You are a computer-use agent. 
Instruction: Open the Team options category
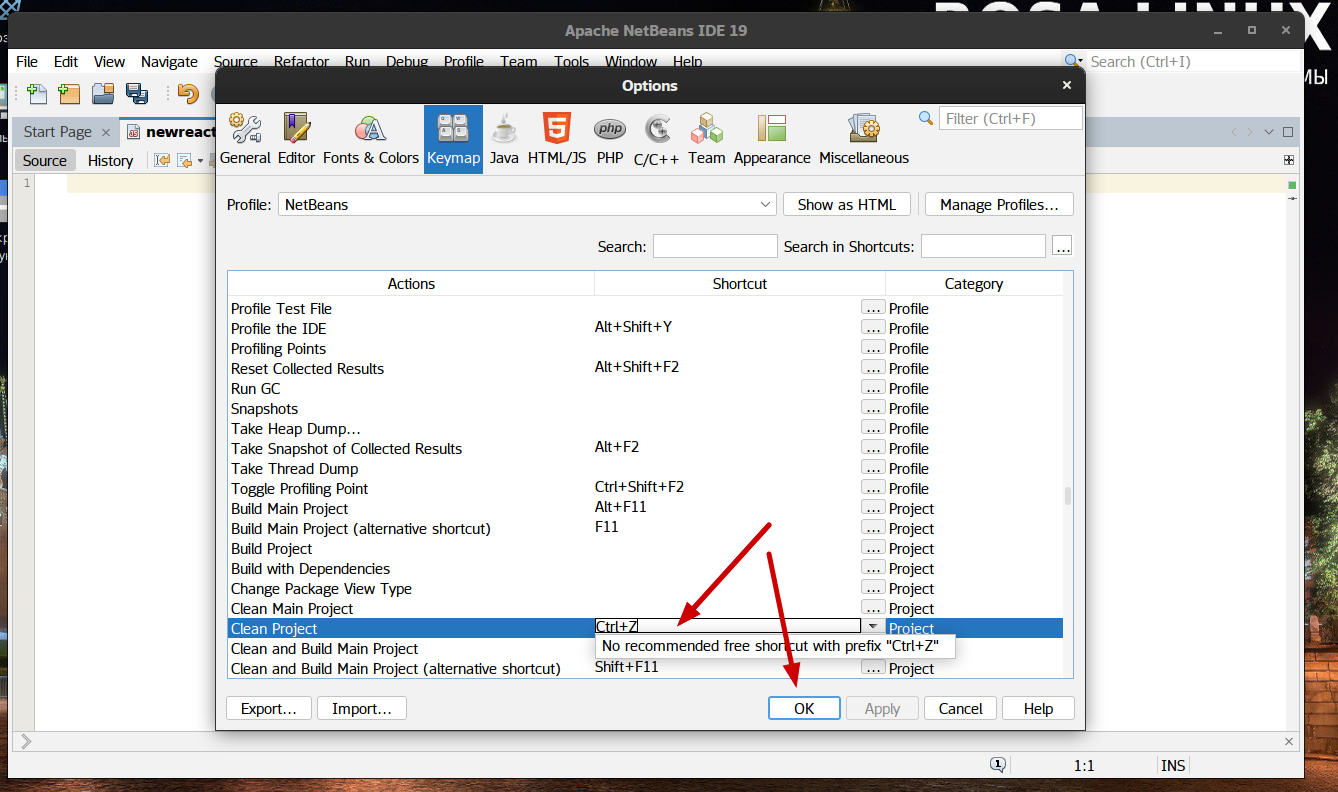[707, 139]
